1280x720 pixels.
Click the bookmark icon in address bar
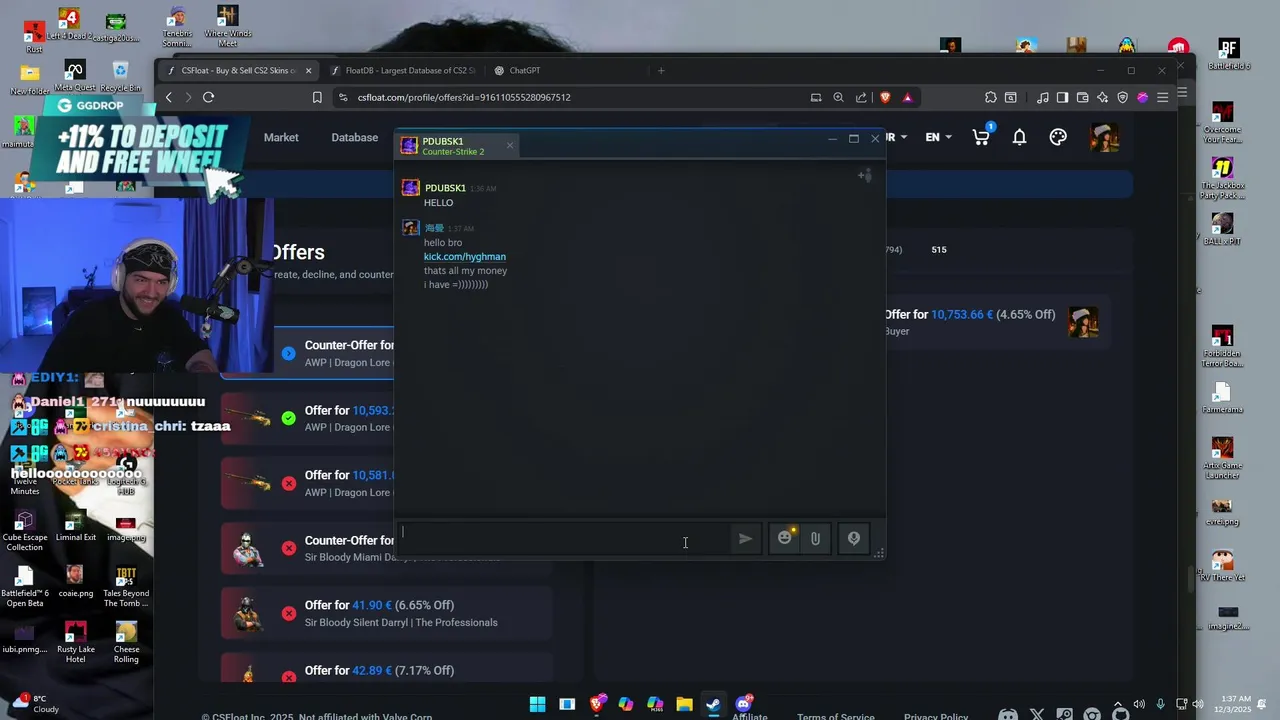click(x=317, y=97)
